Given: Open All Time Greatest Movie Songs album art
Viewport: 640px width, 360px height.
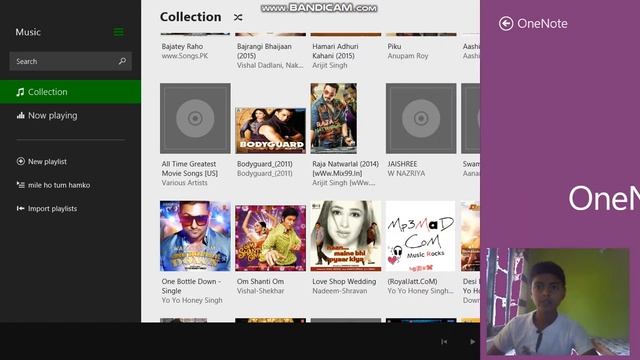Looking at the screenshot, I should click(x=195, y=118).
